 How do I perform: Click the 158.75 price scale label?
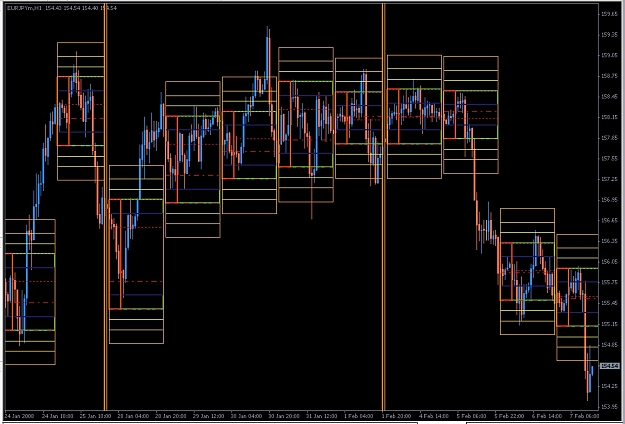coord(611,76)
